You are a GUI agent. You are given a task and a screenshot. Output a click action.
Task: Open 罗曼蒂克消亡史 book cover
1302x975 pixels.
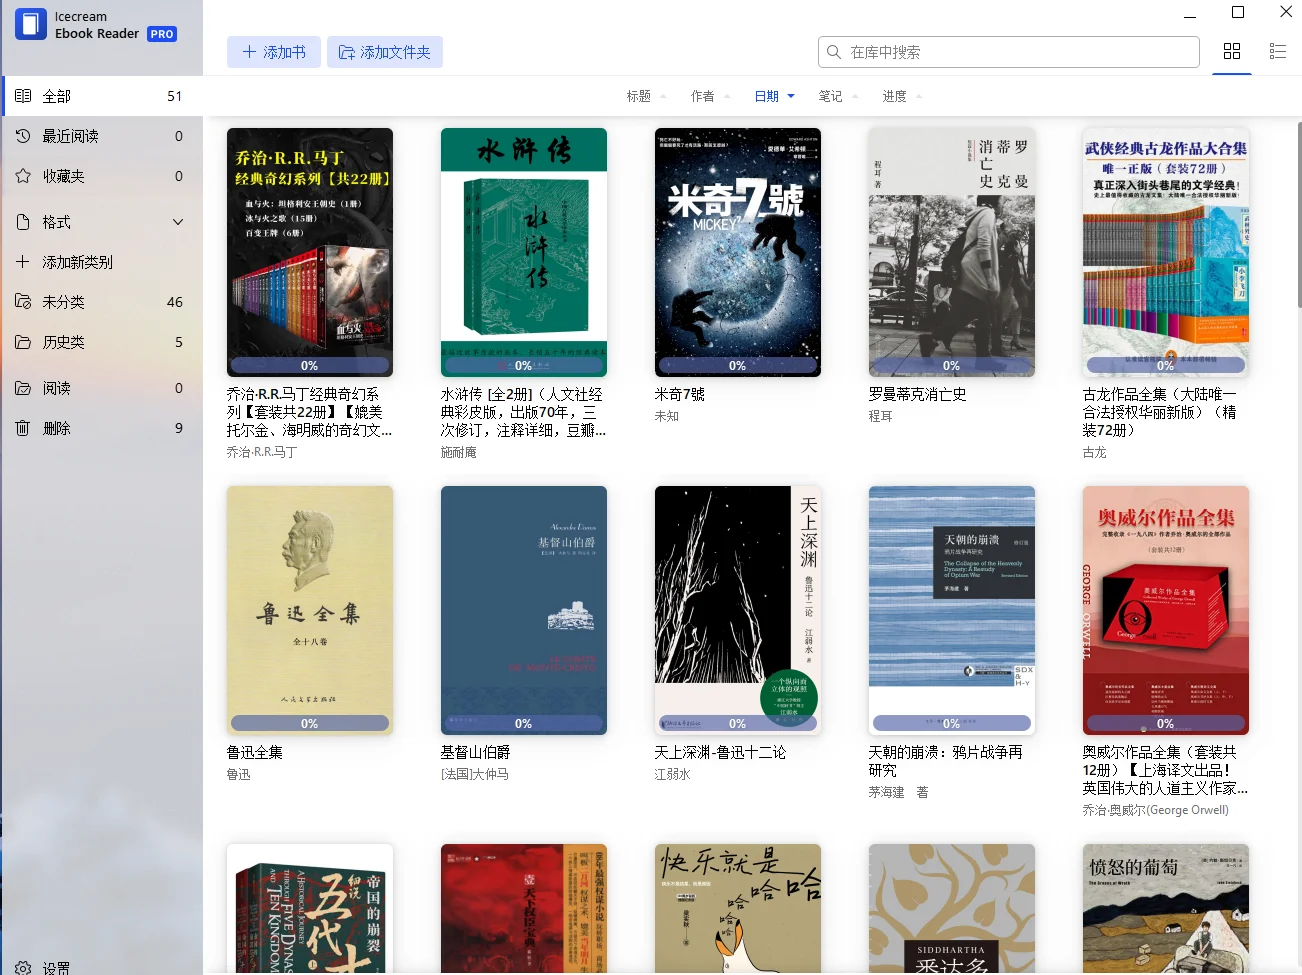[x=952, y=252]
